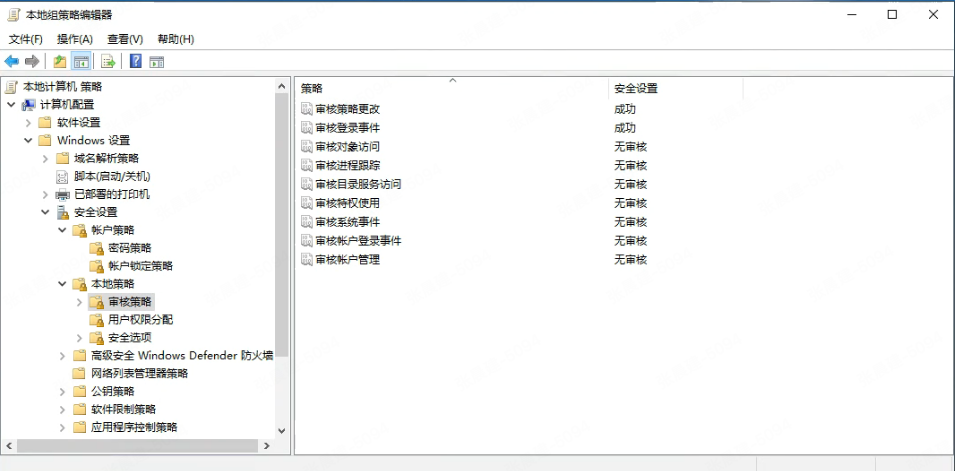955x471 pixels.
Task: Click the window title bar app icon
Action: point(13,15)
